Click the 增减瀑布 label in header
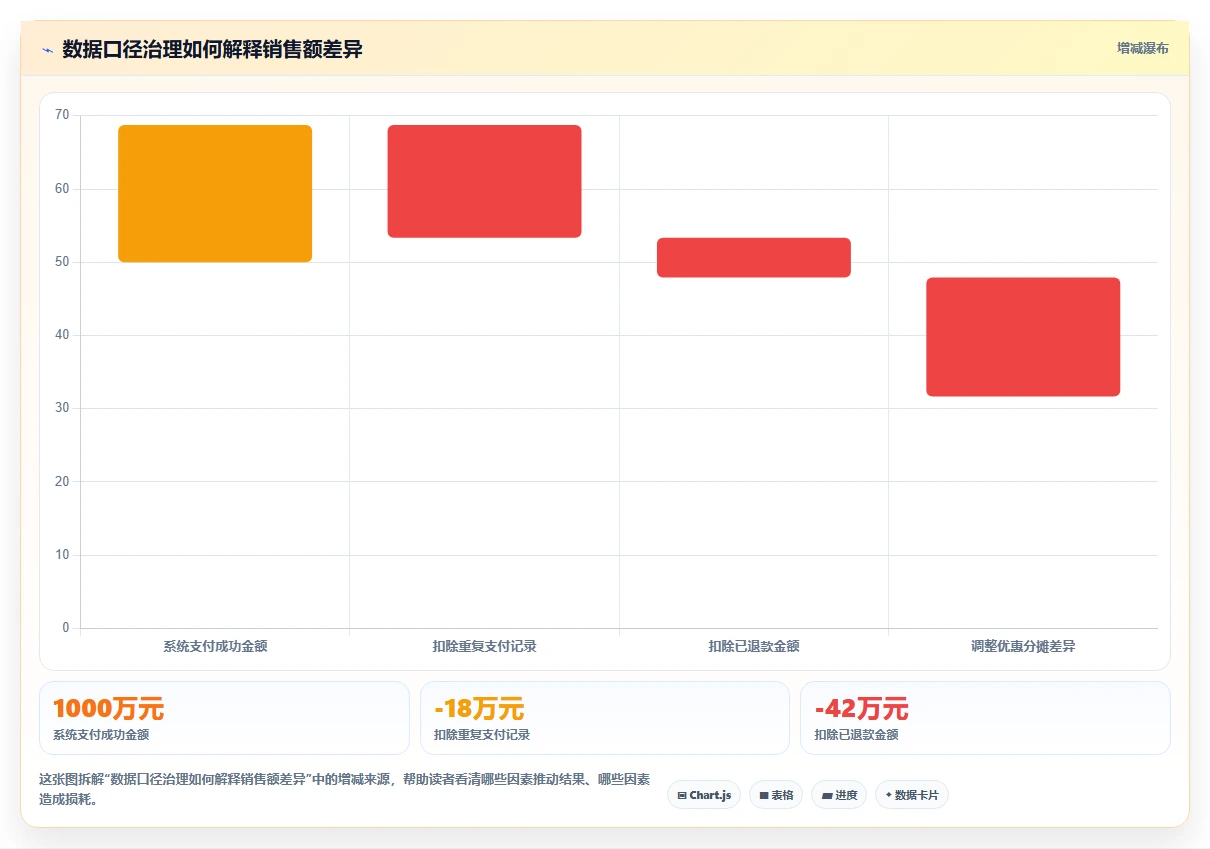Viewport: 1210px width, 849px height. click(1143, 48)
